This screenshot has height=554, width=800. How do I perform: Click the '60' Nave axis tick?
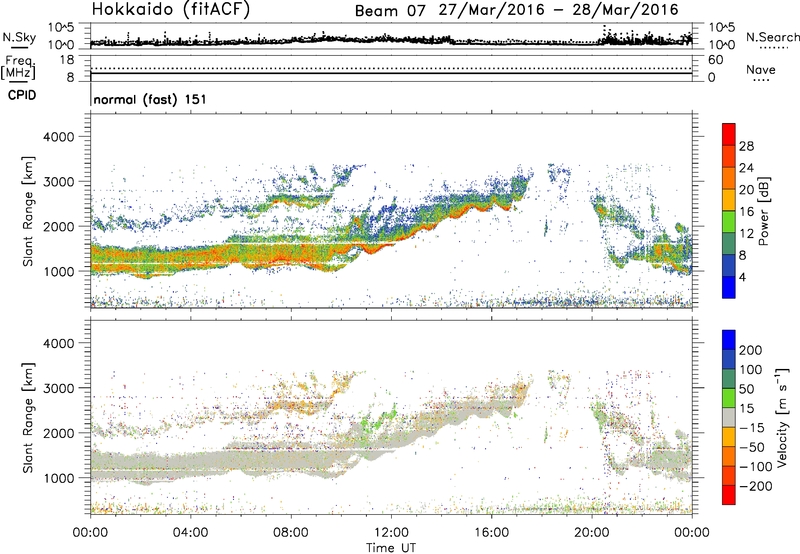pos(715,60)
